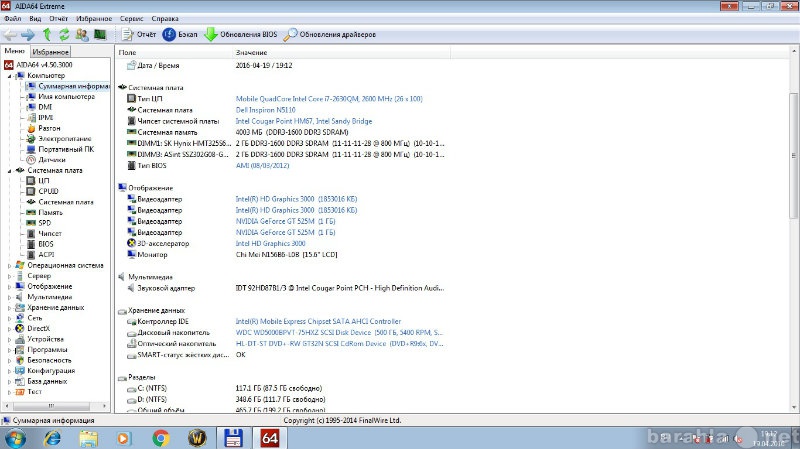Click Обновления BIOS toolbar button
This screenshot has height=449, width=800.
(x=240, y=35)
